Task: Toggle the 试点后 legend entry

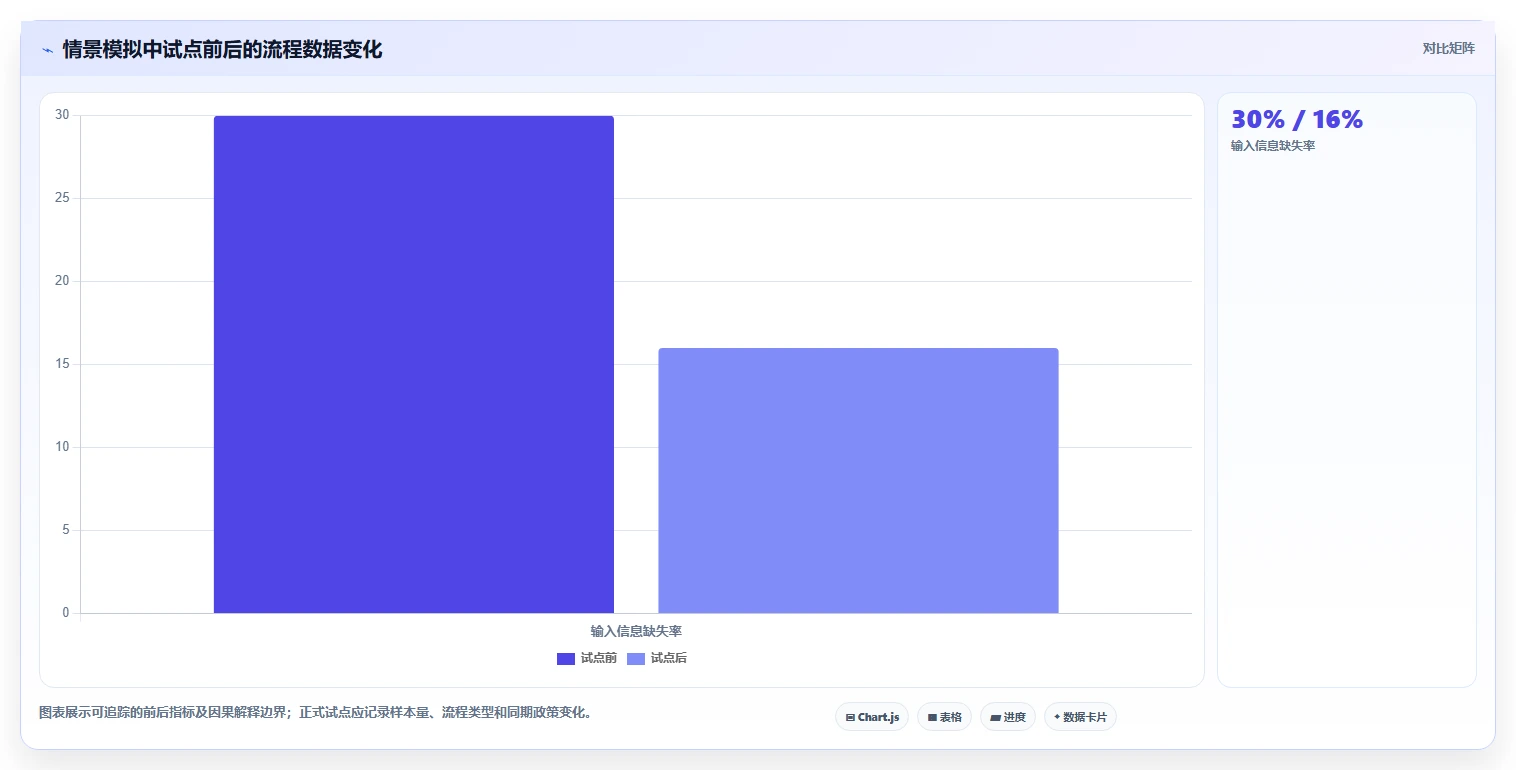Action: pos(657,658)
